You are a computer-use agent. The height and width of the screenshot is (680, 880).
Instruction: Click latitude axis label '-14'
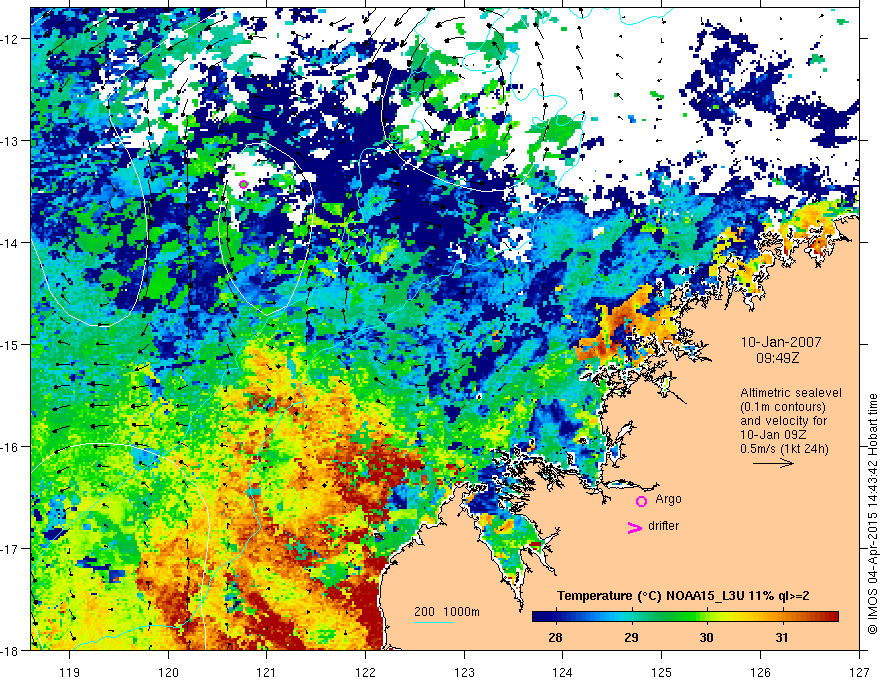[x=11, y=242]
